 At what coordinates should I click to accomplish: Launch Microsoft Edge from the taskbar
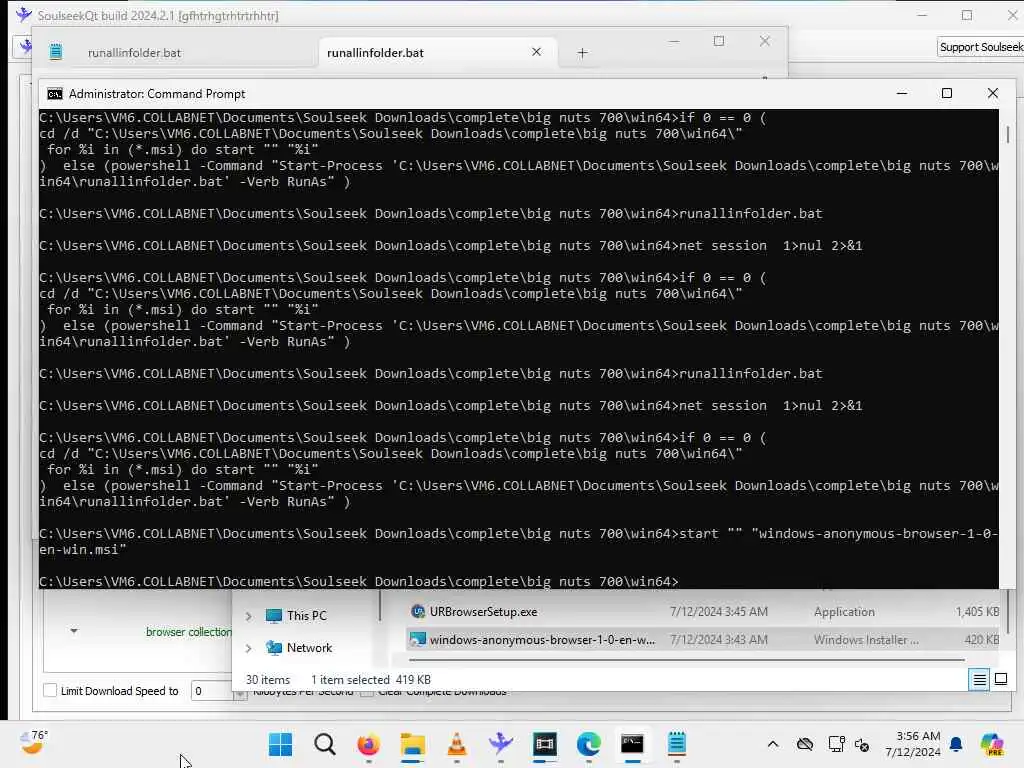coord(588,744)
